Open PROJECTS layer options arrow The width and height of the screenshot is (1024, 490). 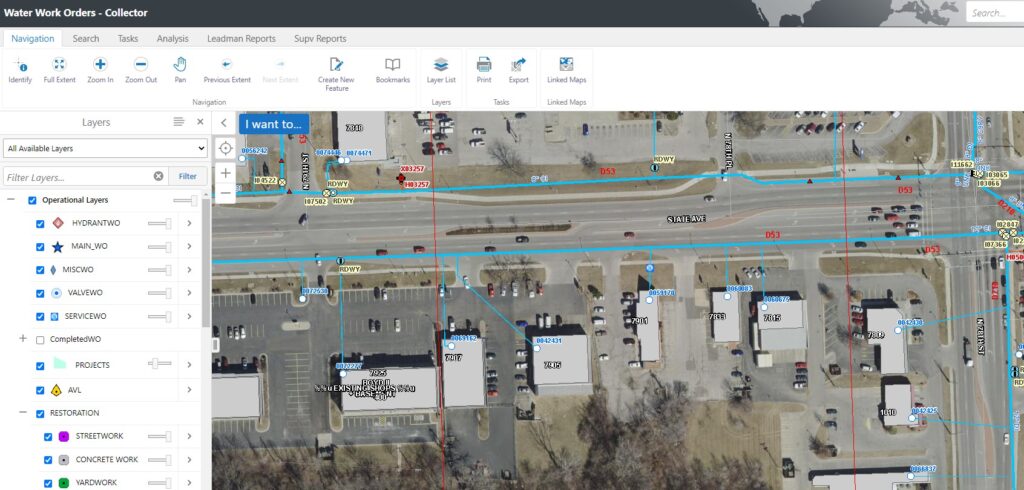click(x=189, y=365)
